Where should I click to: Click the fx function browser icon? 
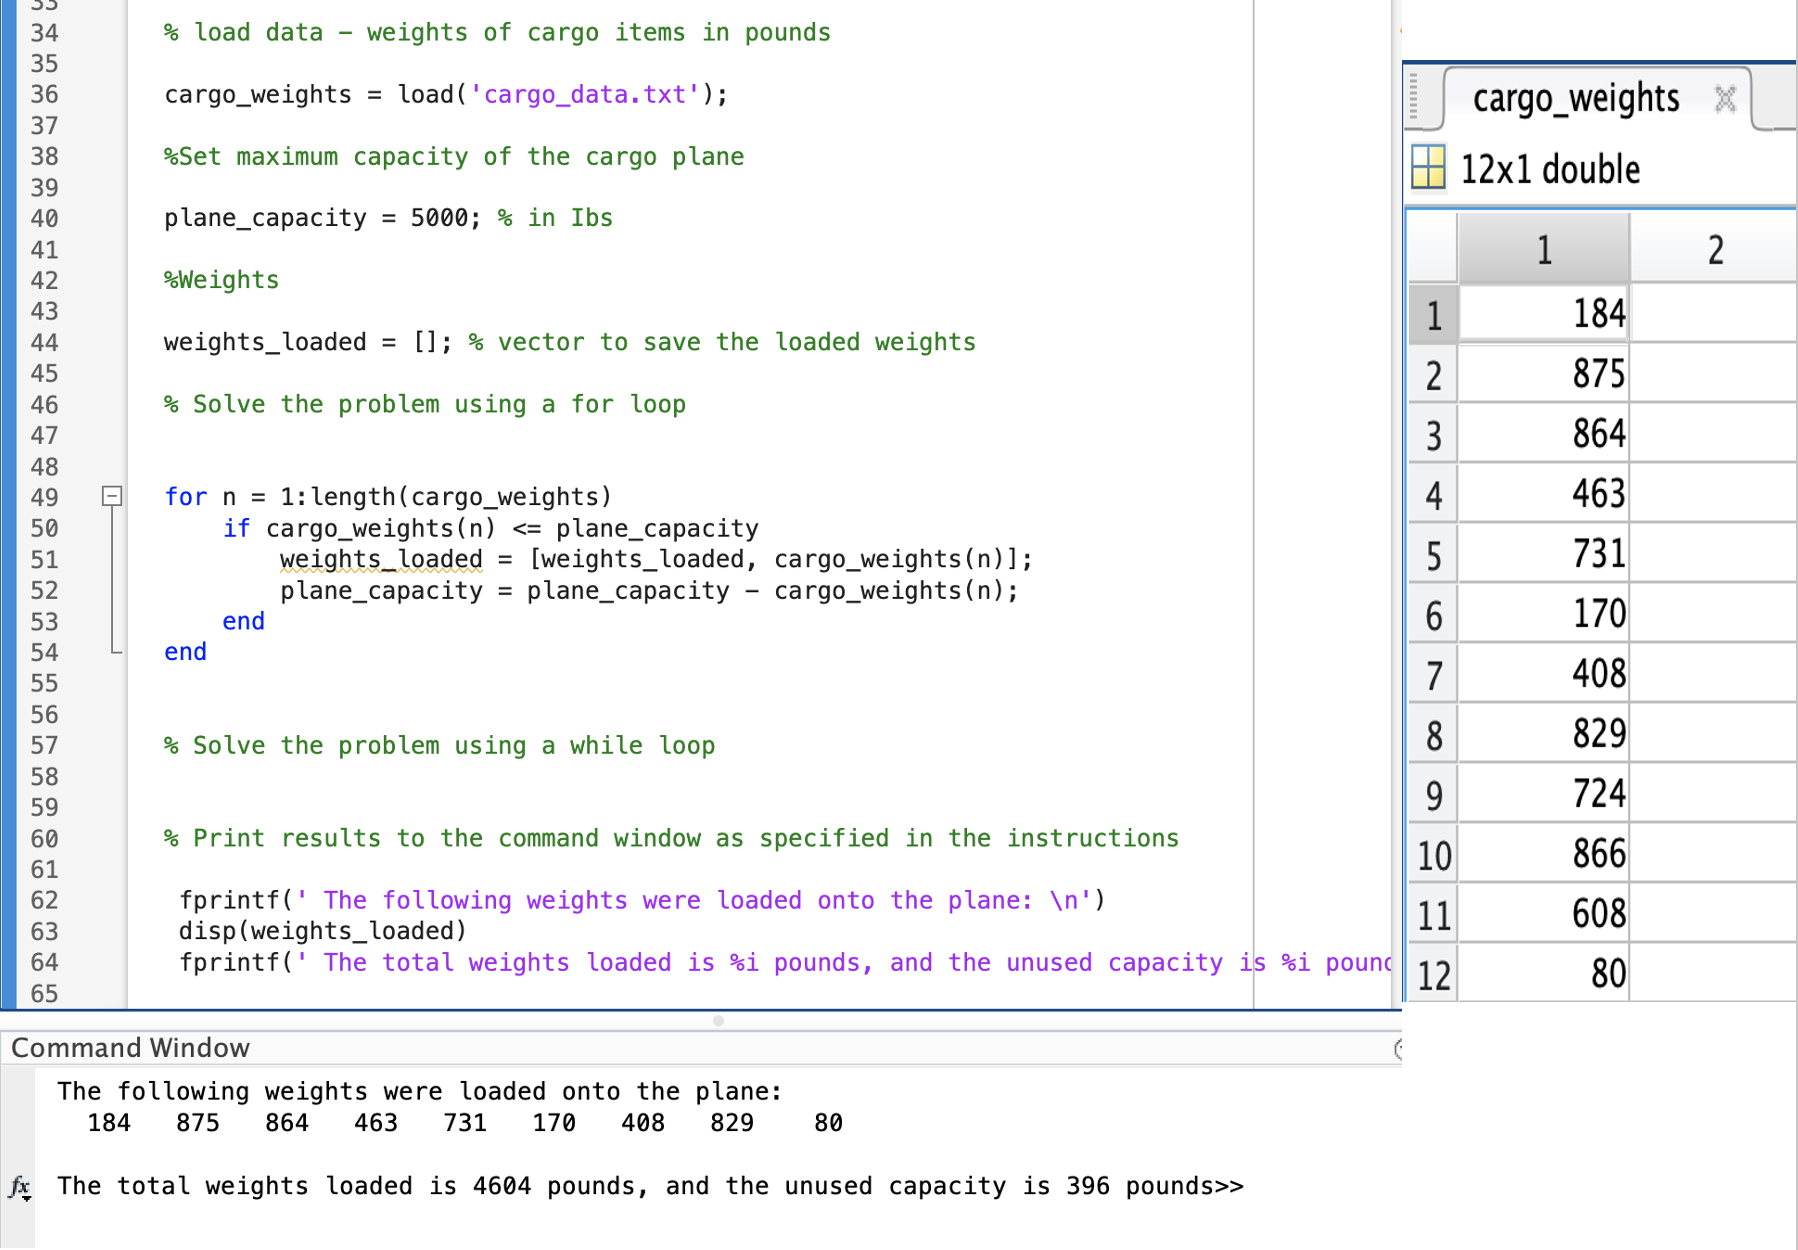click(x=19, y=1187)
